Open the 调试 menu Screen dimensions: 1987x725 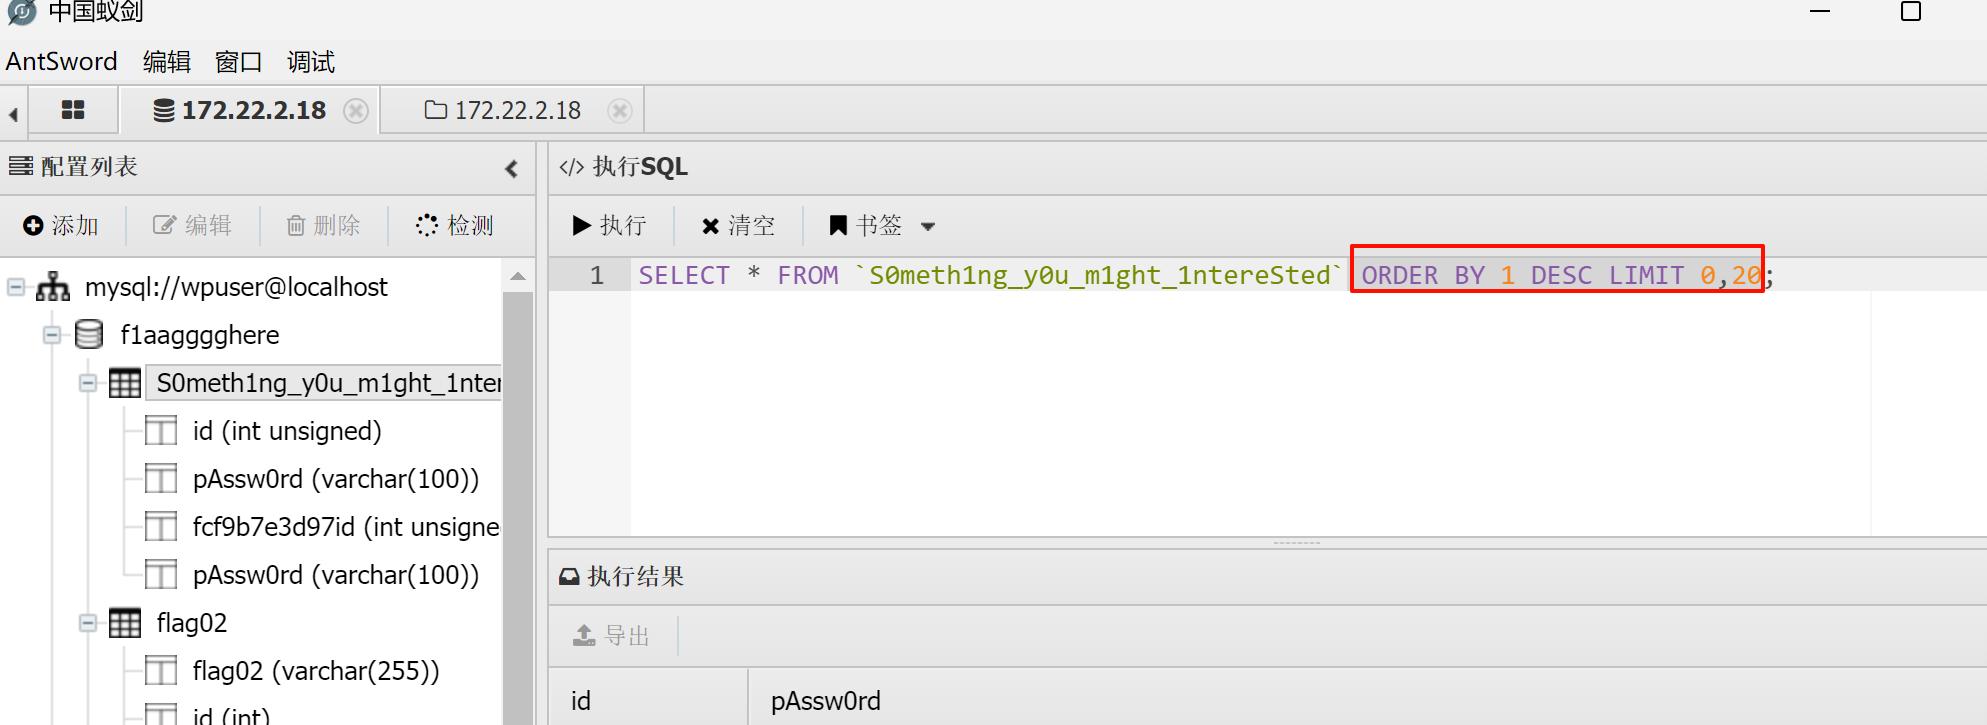tap(310, 62)
